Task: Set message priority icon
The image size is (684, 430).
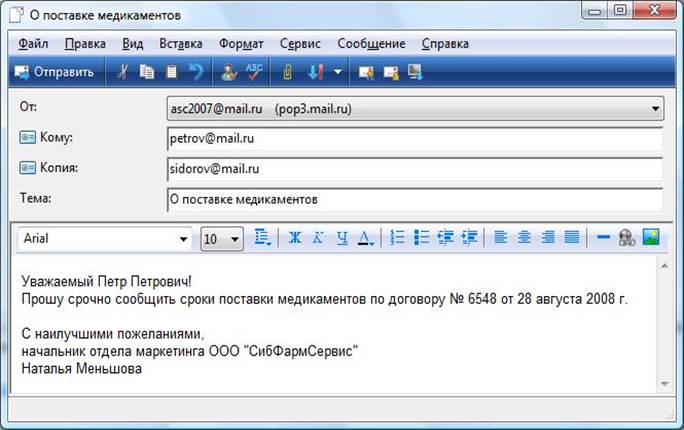Action: (316, 72)
